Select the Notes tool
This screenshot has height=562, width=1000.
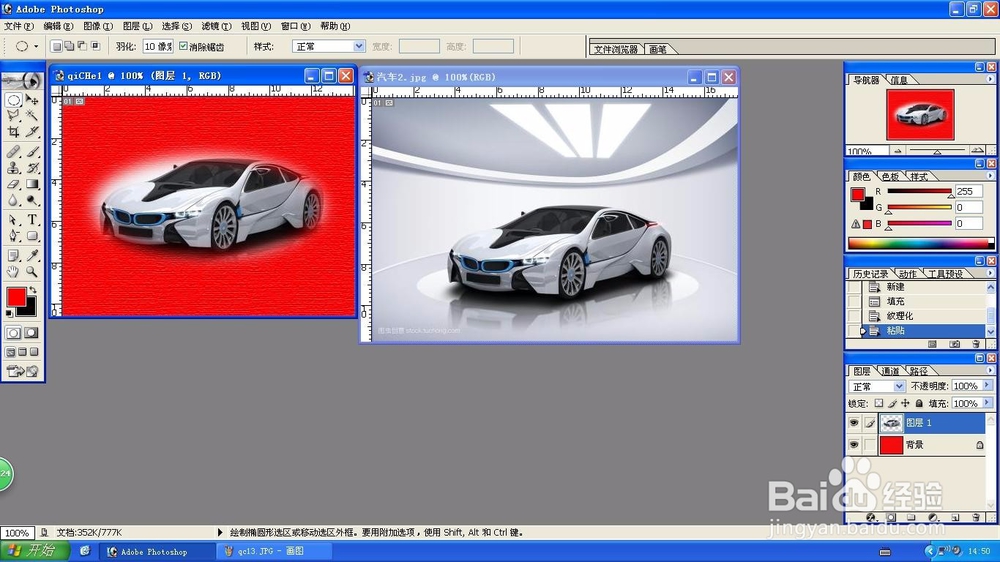pos(13,256)
